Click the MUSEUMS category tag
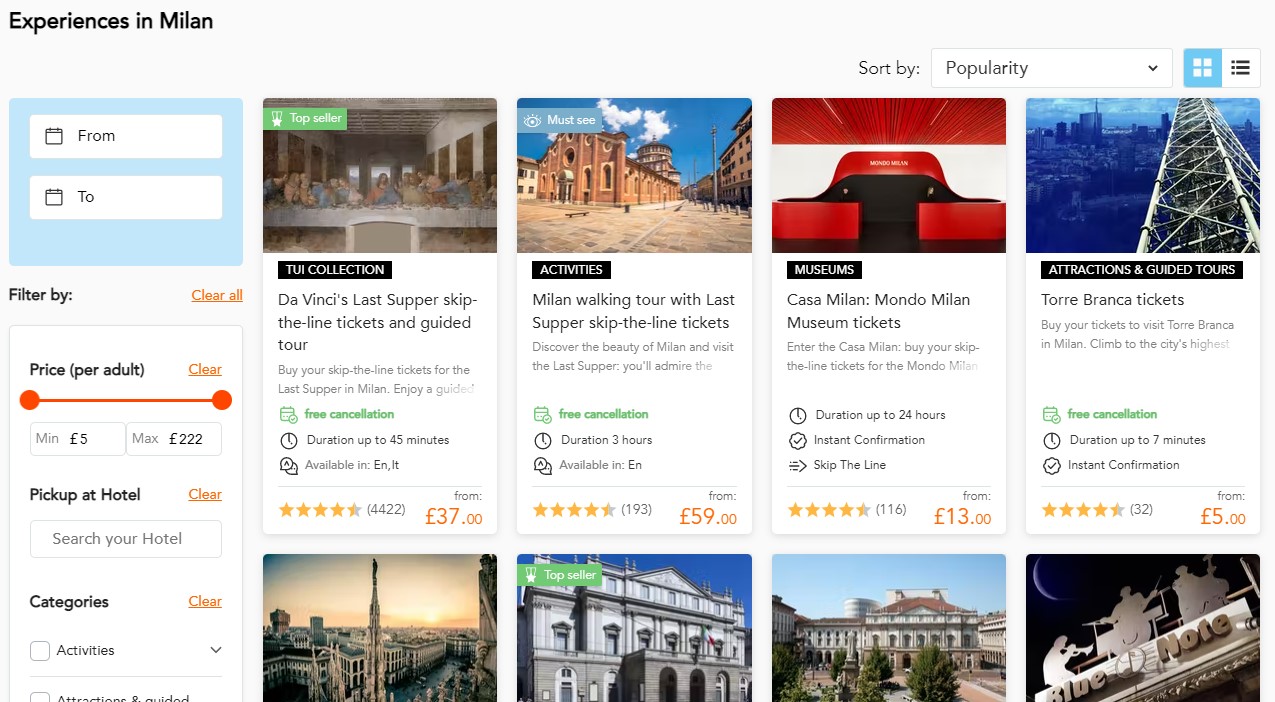This screenshot has height=702, width=1275. (824, 270)
